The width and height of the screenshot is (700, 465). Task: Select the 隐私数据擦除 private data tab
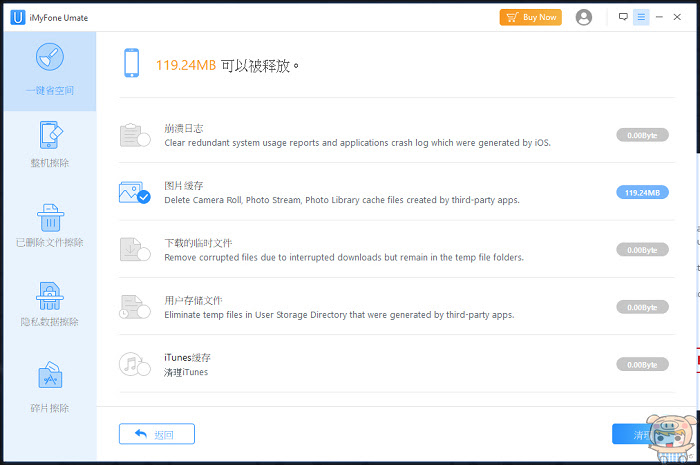[x=50, y=304]
